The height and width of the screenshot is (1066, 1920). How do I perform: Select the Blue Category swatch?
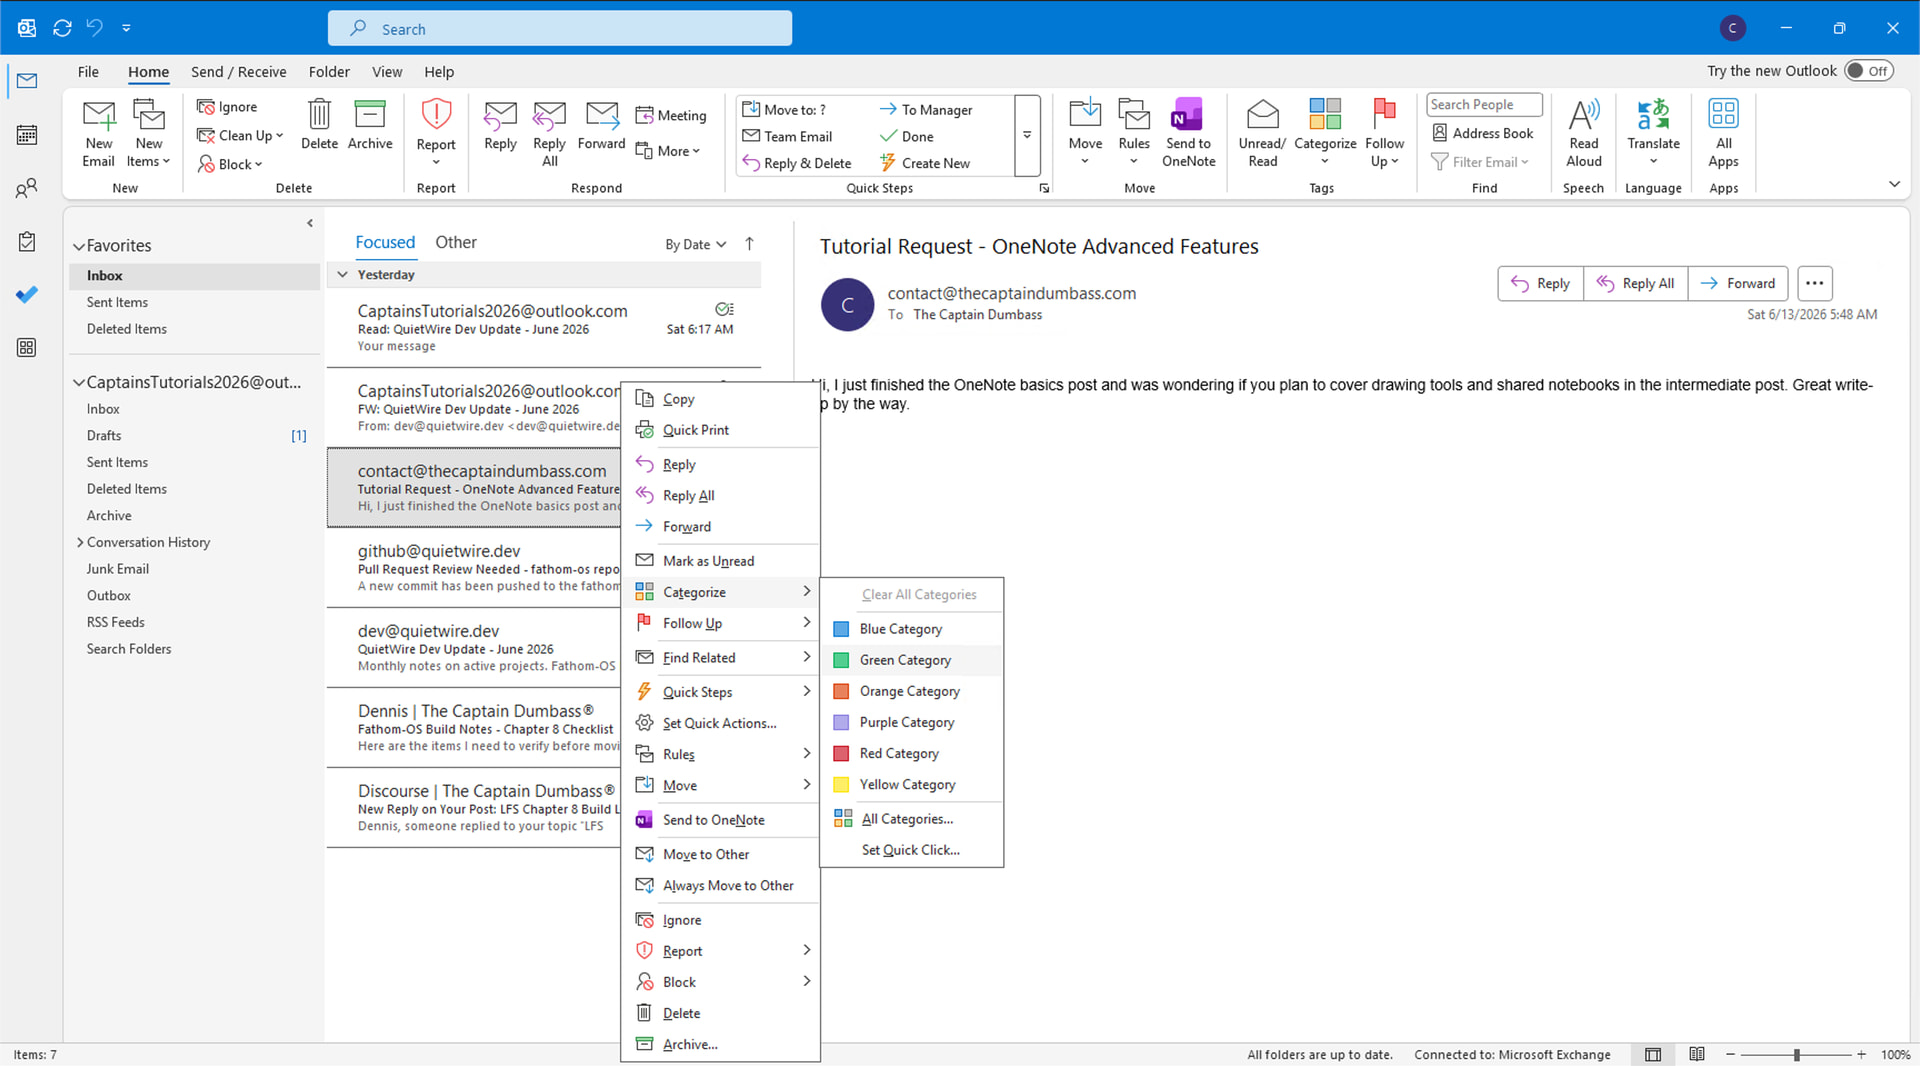[841, 629]
